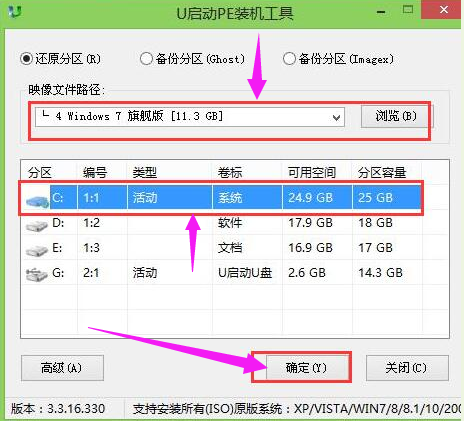Click the 17 GB capacity value
The height and width of the screenshot is (421, 464).
[x=375, y=248]
